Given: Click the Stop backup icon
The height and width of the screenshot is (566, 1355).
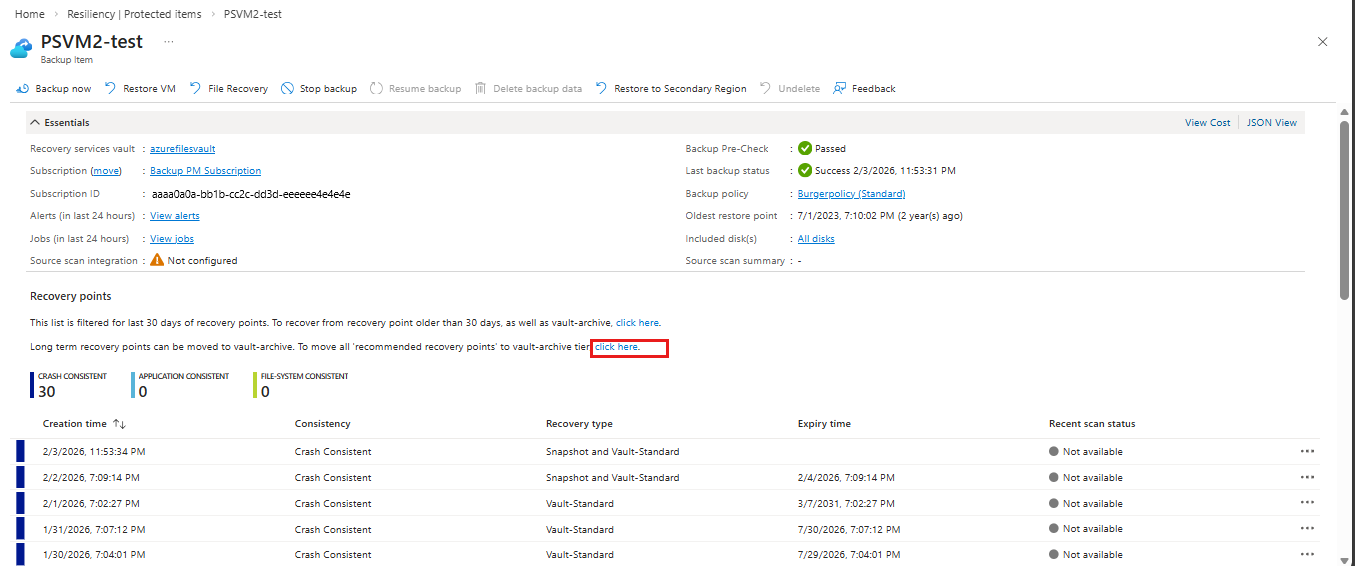Looking at the screenshot, I should [287, 89].
